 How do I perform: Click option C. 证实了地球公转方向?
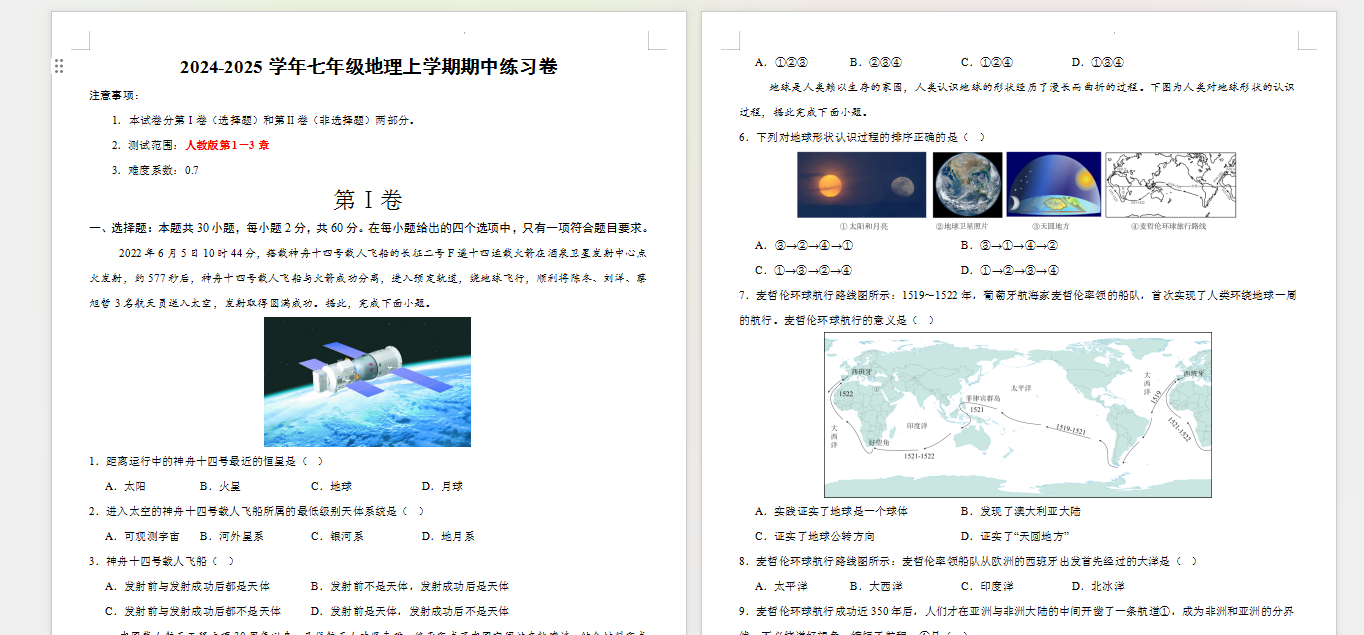tap(815, 536)
